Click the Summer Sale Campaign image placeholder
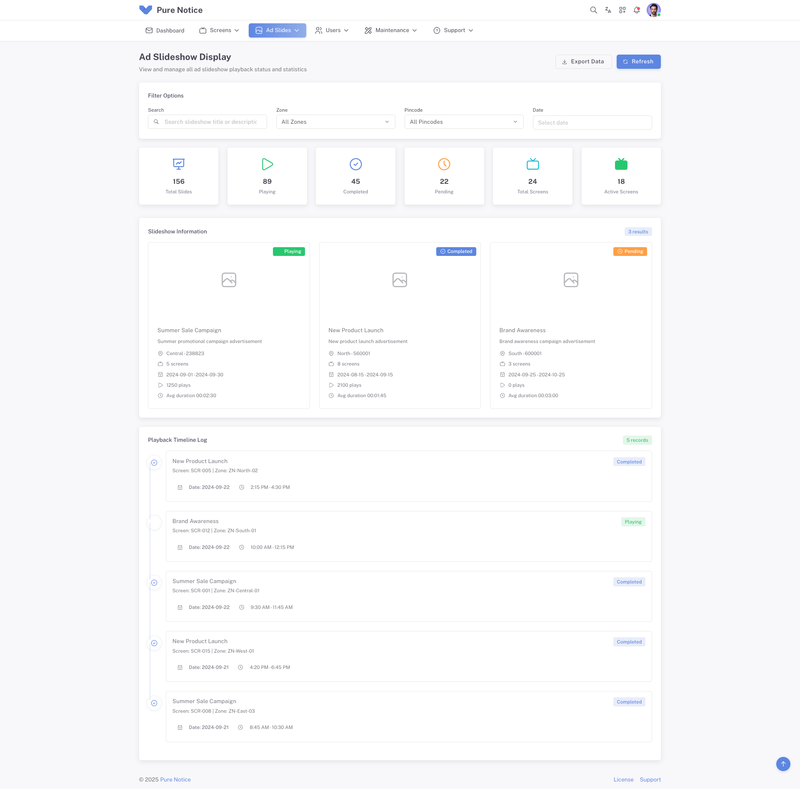Screen dimensions: 800x789 click(229, 280)
